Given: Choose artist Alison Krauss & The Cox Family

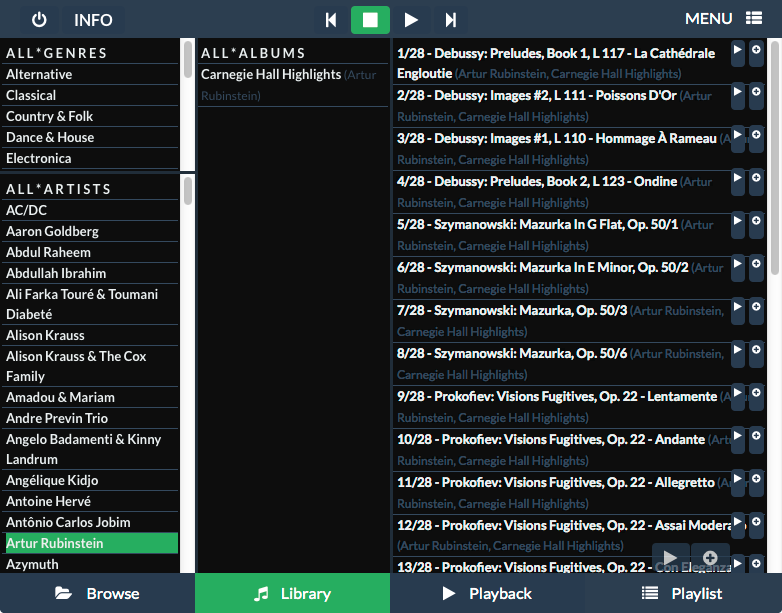Looking at the screenshot, I should pyautogui.click(x=90, y=366).
